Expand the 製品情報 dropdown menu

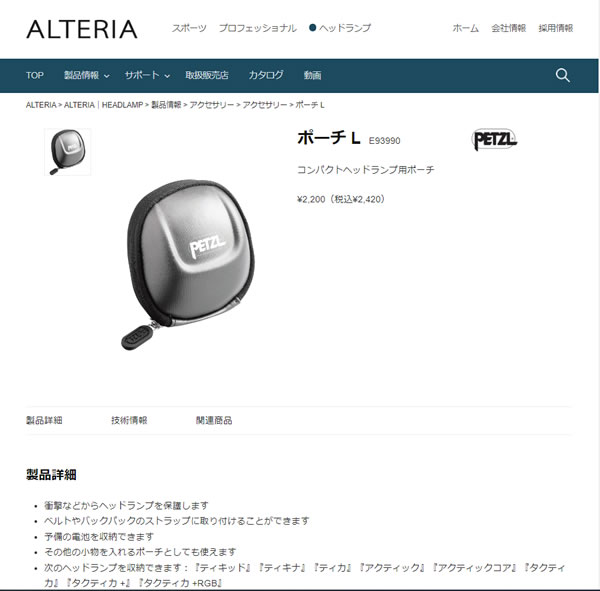tap(86, 75)
